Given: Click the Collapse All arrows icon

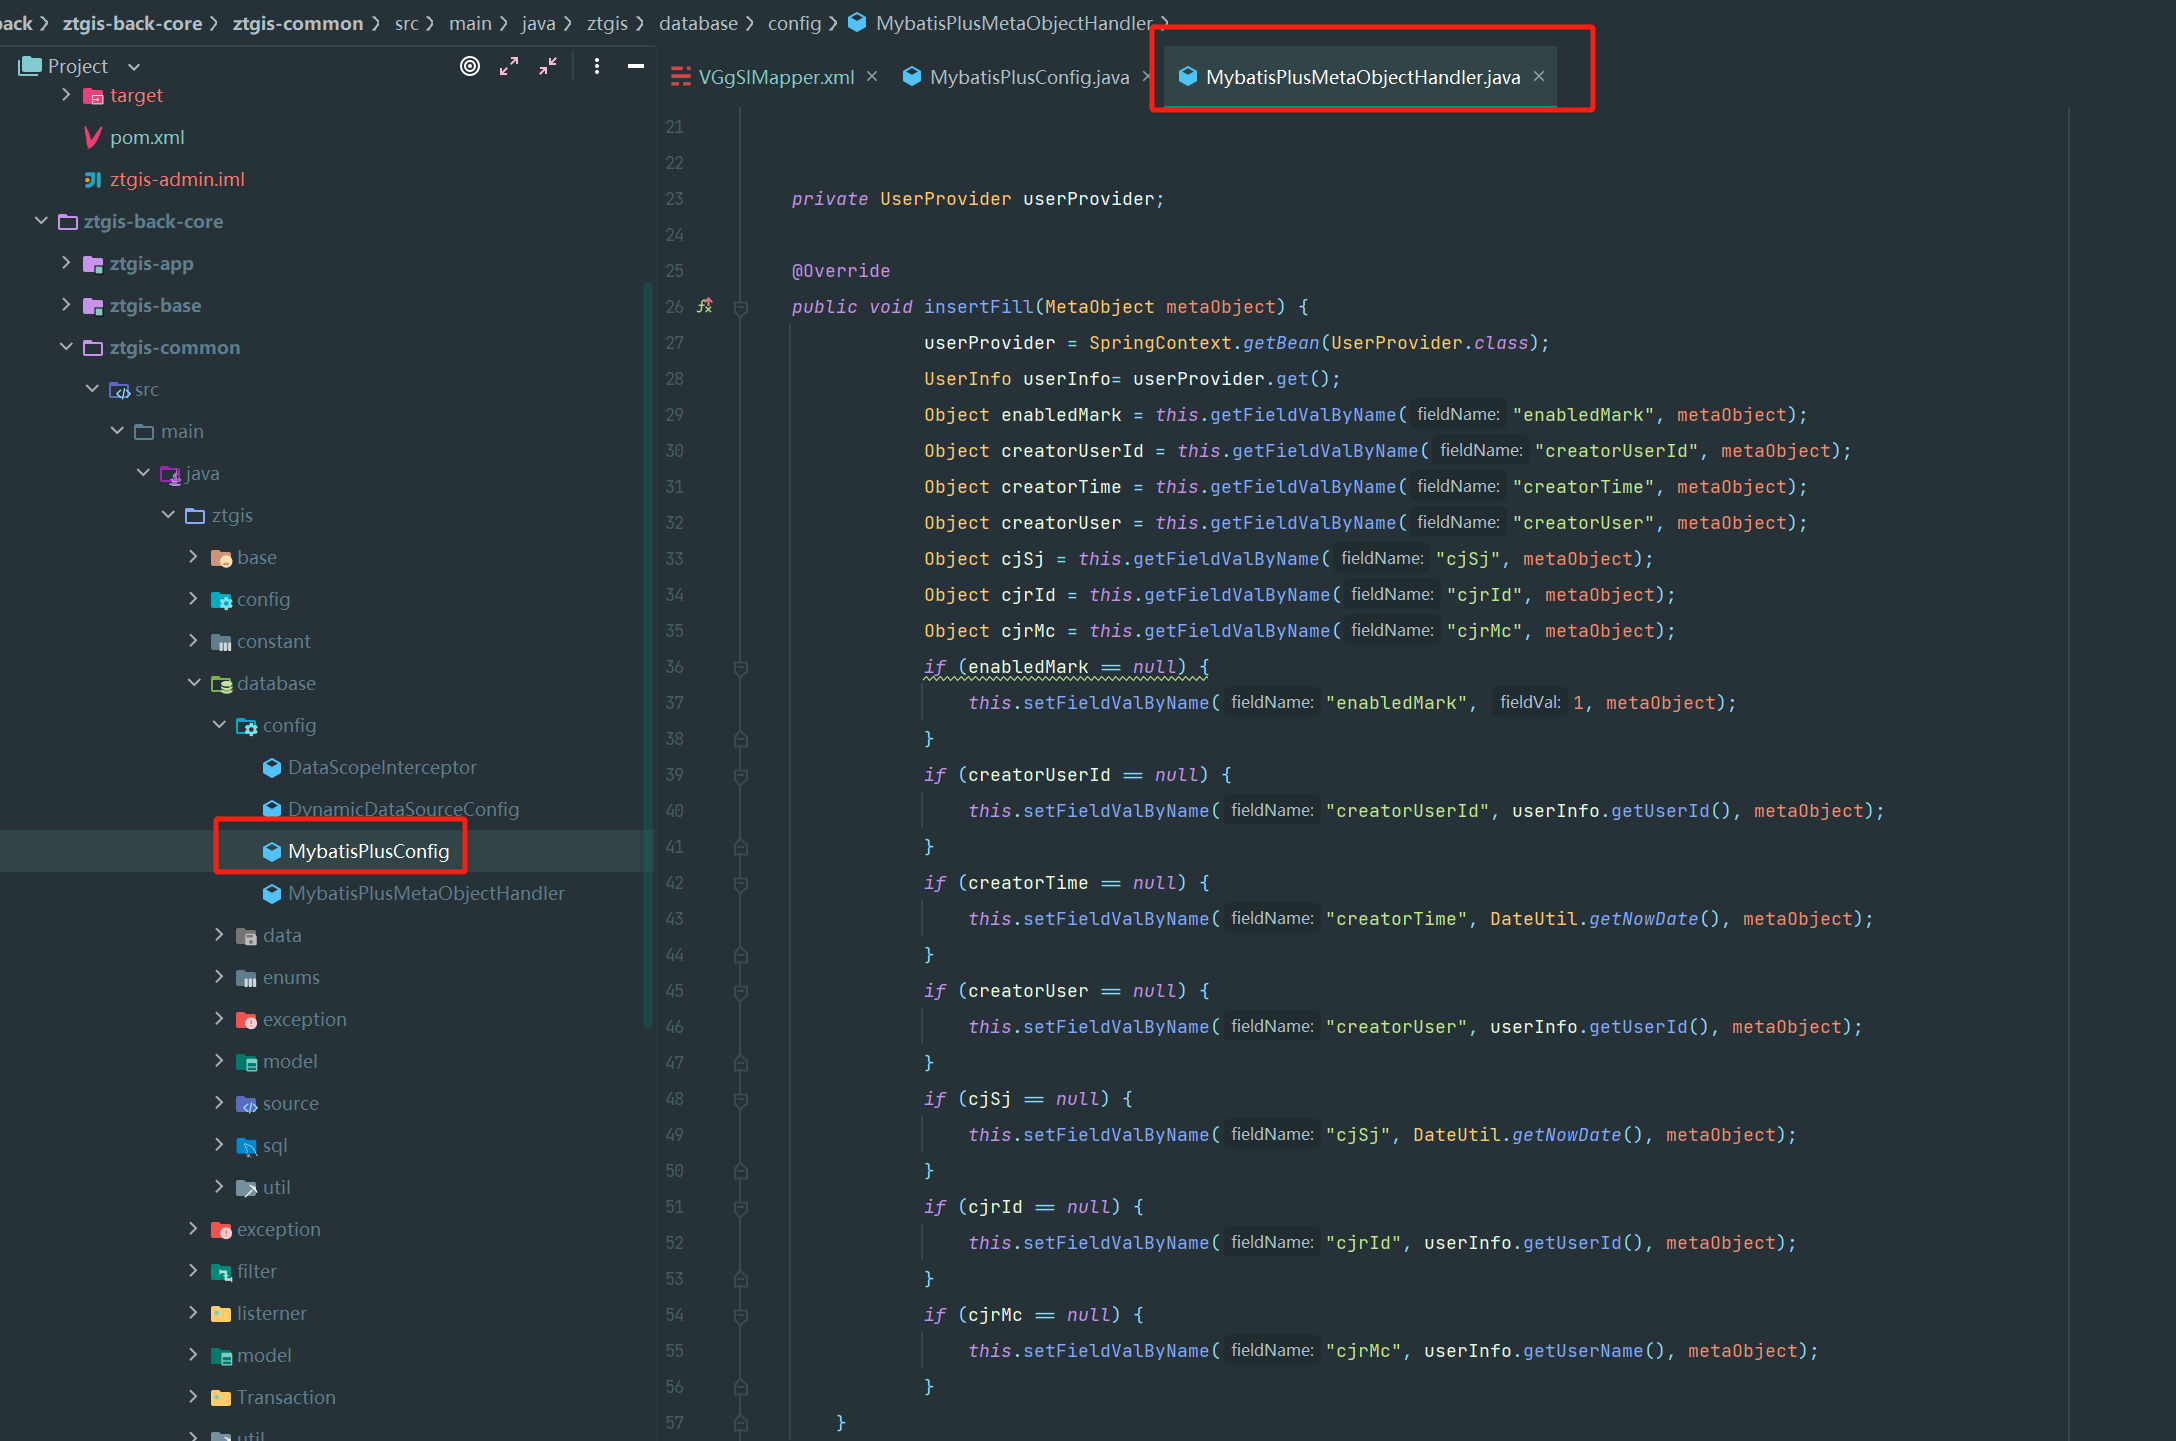Looking at the screenshot, I should coord(548,66).
